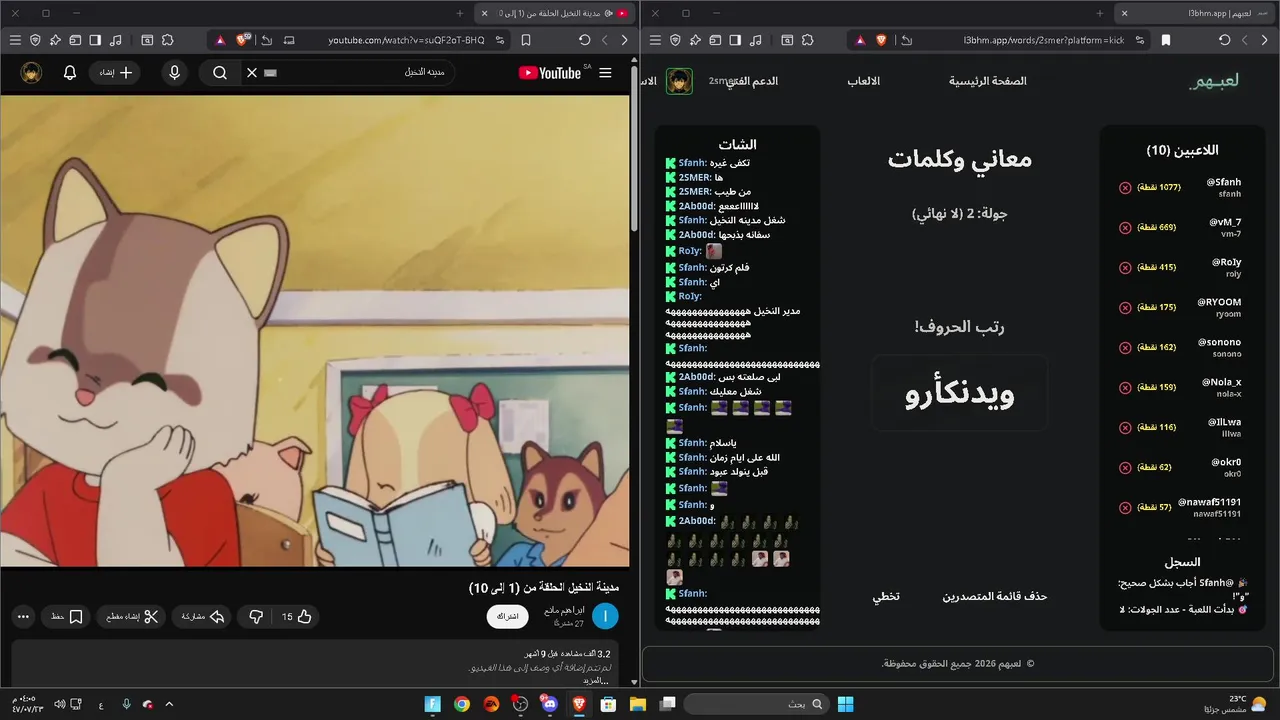Open the الالعاب nav item
Image resolution: width=1280 pixels, height=720 pixels.
pyautogui.click(x=864, y=81)
